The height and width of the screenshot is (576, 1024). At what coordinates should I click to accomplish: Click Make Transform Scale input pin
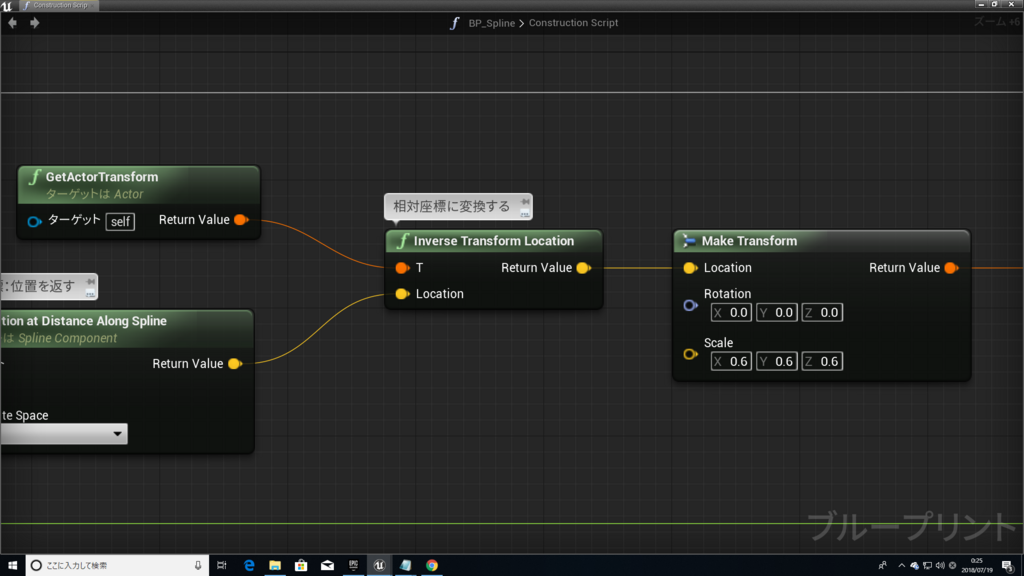(690, 355)
